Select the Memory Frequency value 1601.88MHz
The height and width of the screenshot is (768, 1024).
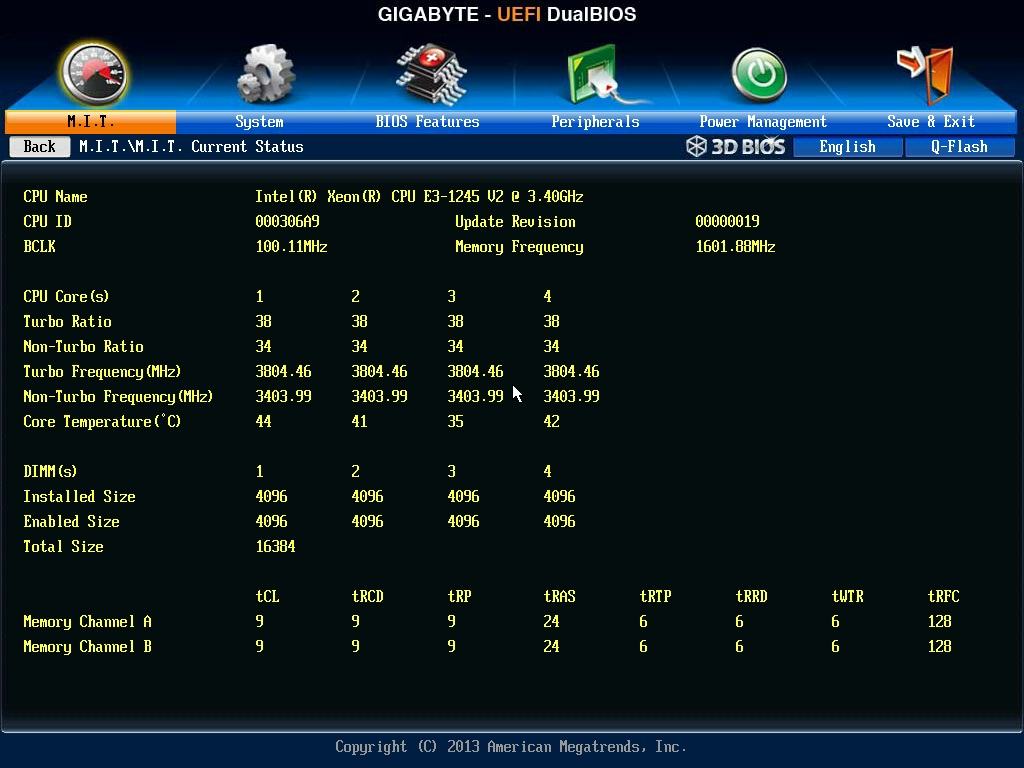[x=735, y=246]
